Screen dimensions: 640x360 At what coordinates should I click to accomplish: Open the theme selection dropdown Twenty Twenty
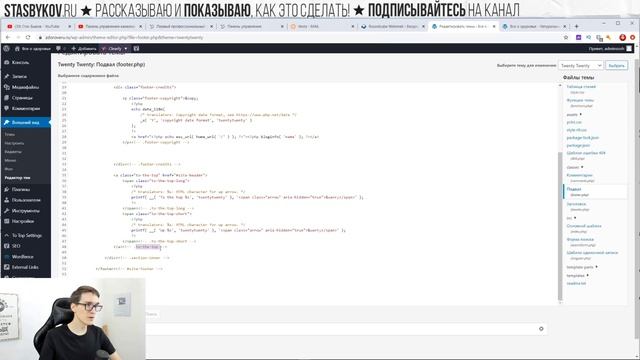pos(580,65)
